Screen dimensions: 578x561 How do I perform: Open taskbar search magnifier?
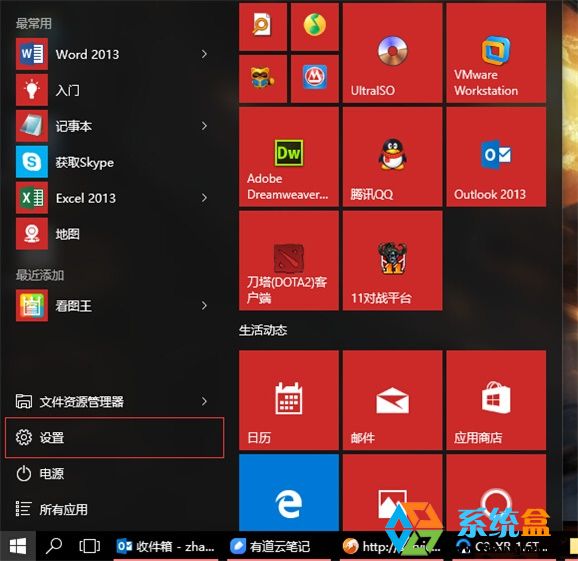click(54, 546)
